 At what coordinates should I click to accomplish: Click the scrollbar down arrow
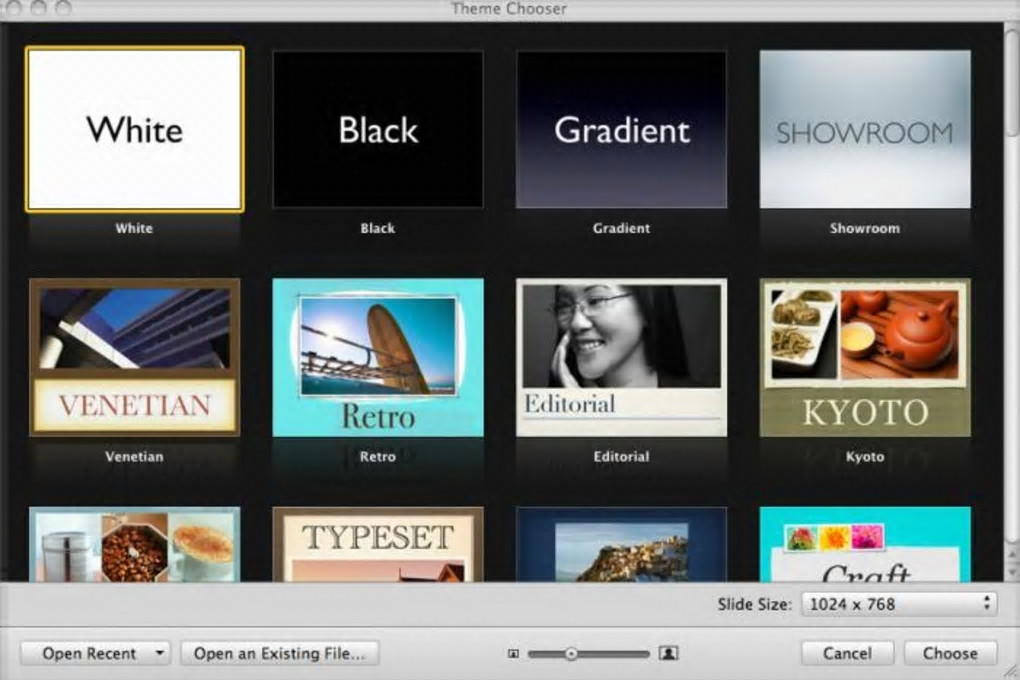pyautogui.click(x=1012, y=571)
